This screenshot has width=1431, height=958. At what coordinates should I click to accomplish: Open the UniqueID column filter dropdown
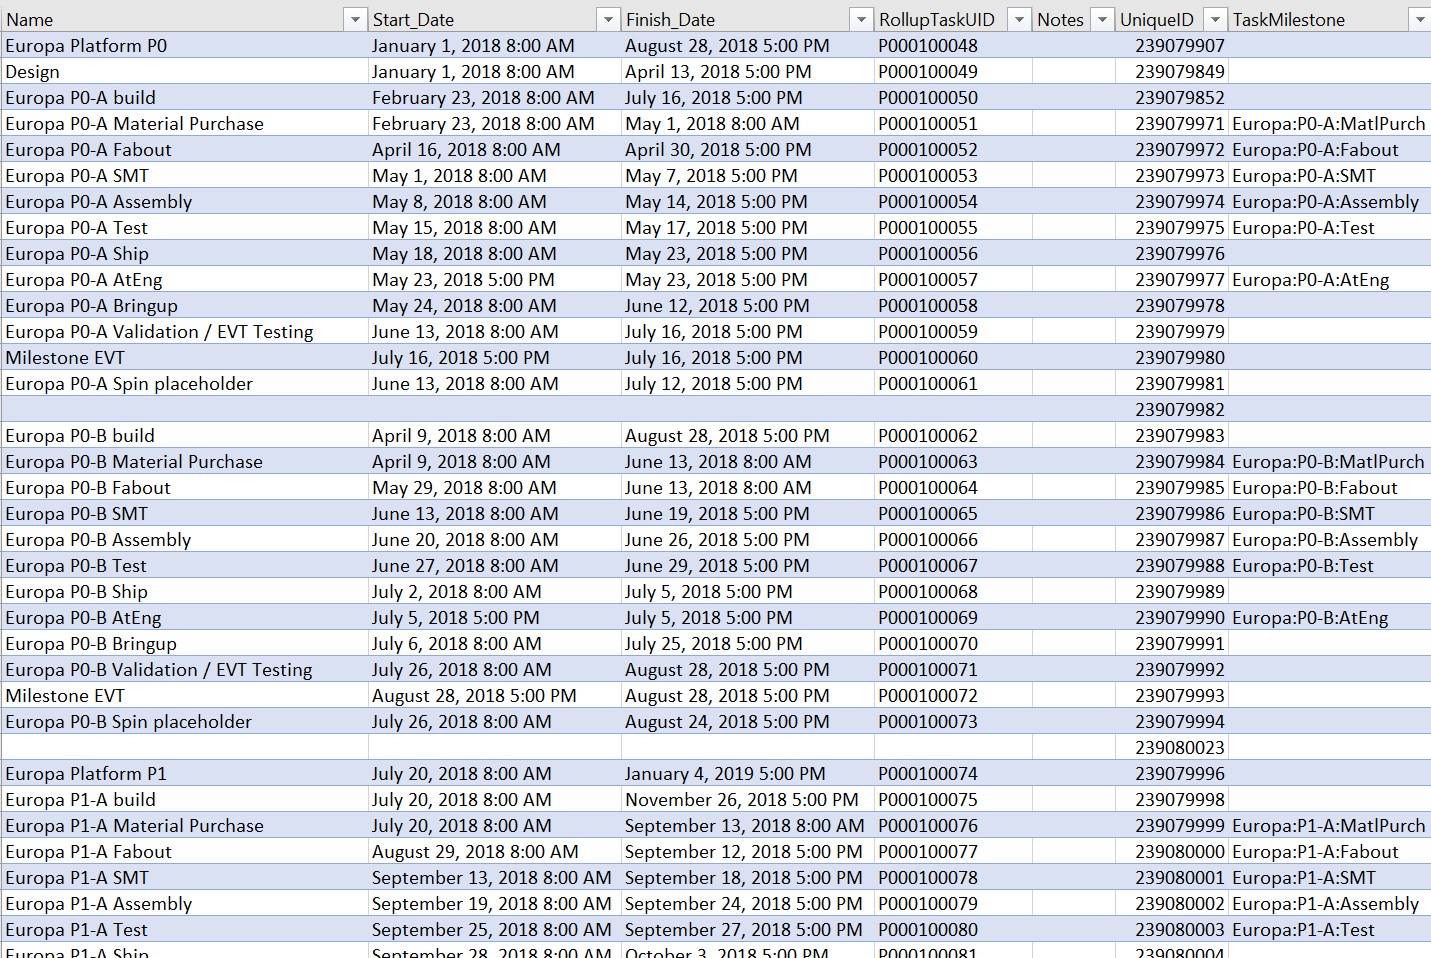1215,19
